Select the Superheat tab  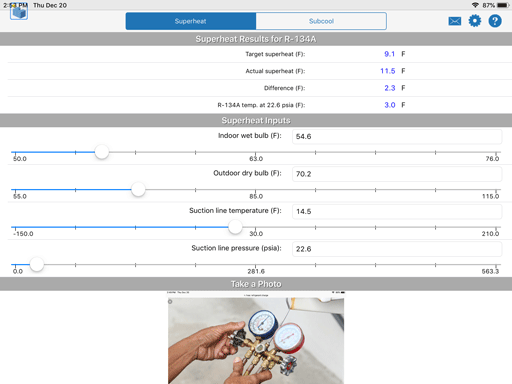[x=191, y=21]
